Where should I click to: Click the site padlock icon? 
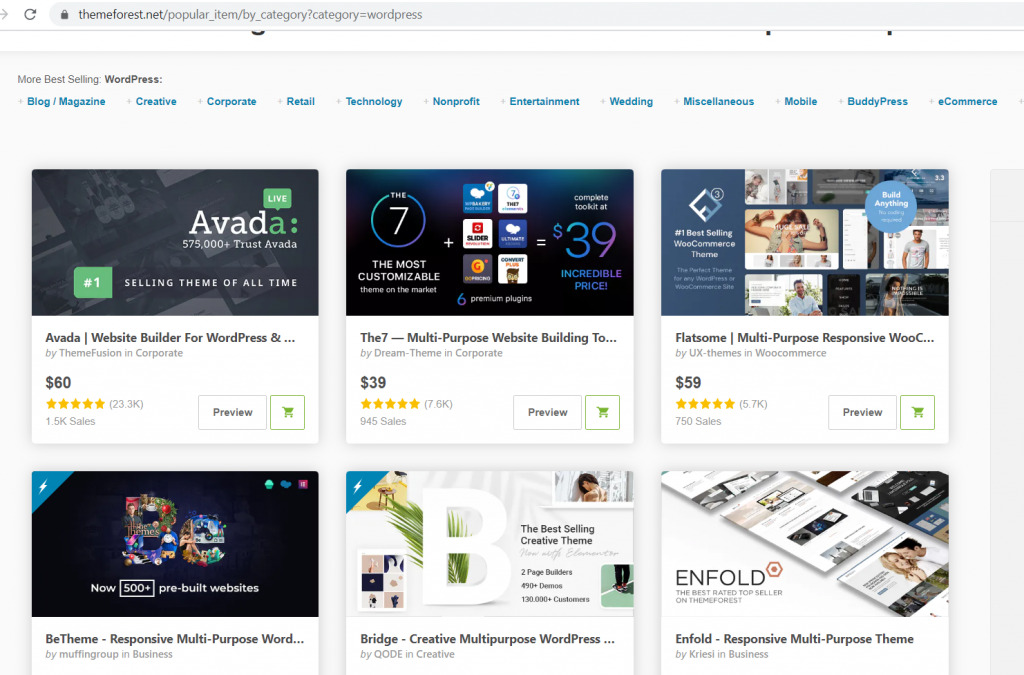(64, 14)
